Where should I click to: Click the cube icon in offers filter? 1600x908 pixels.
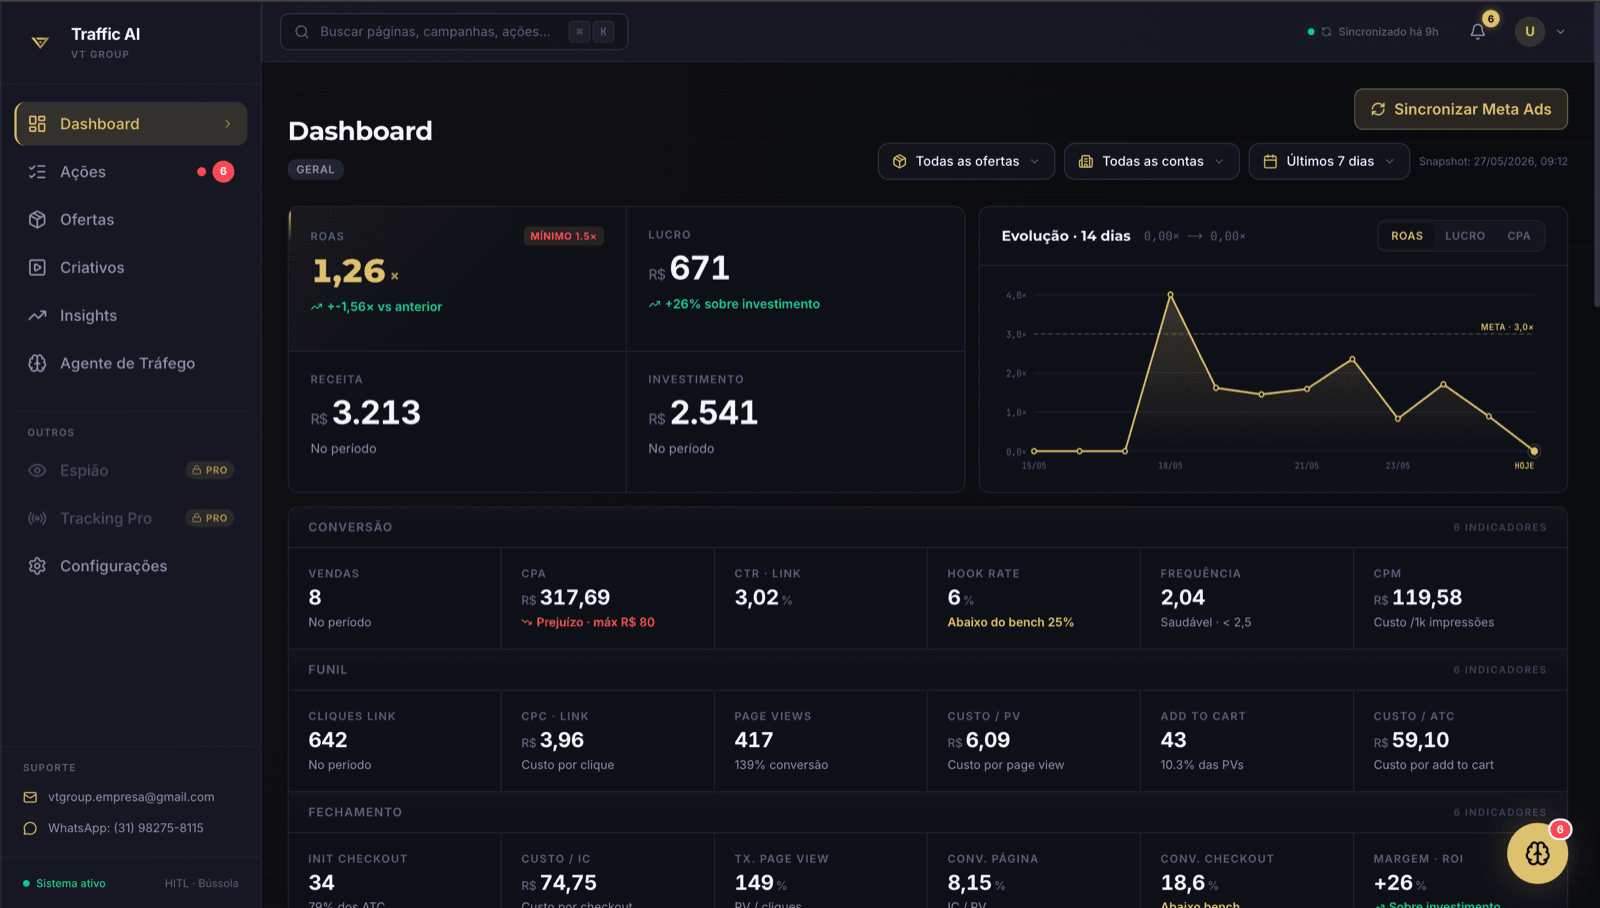point(899,161)
